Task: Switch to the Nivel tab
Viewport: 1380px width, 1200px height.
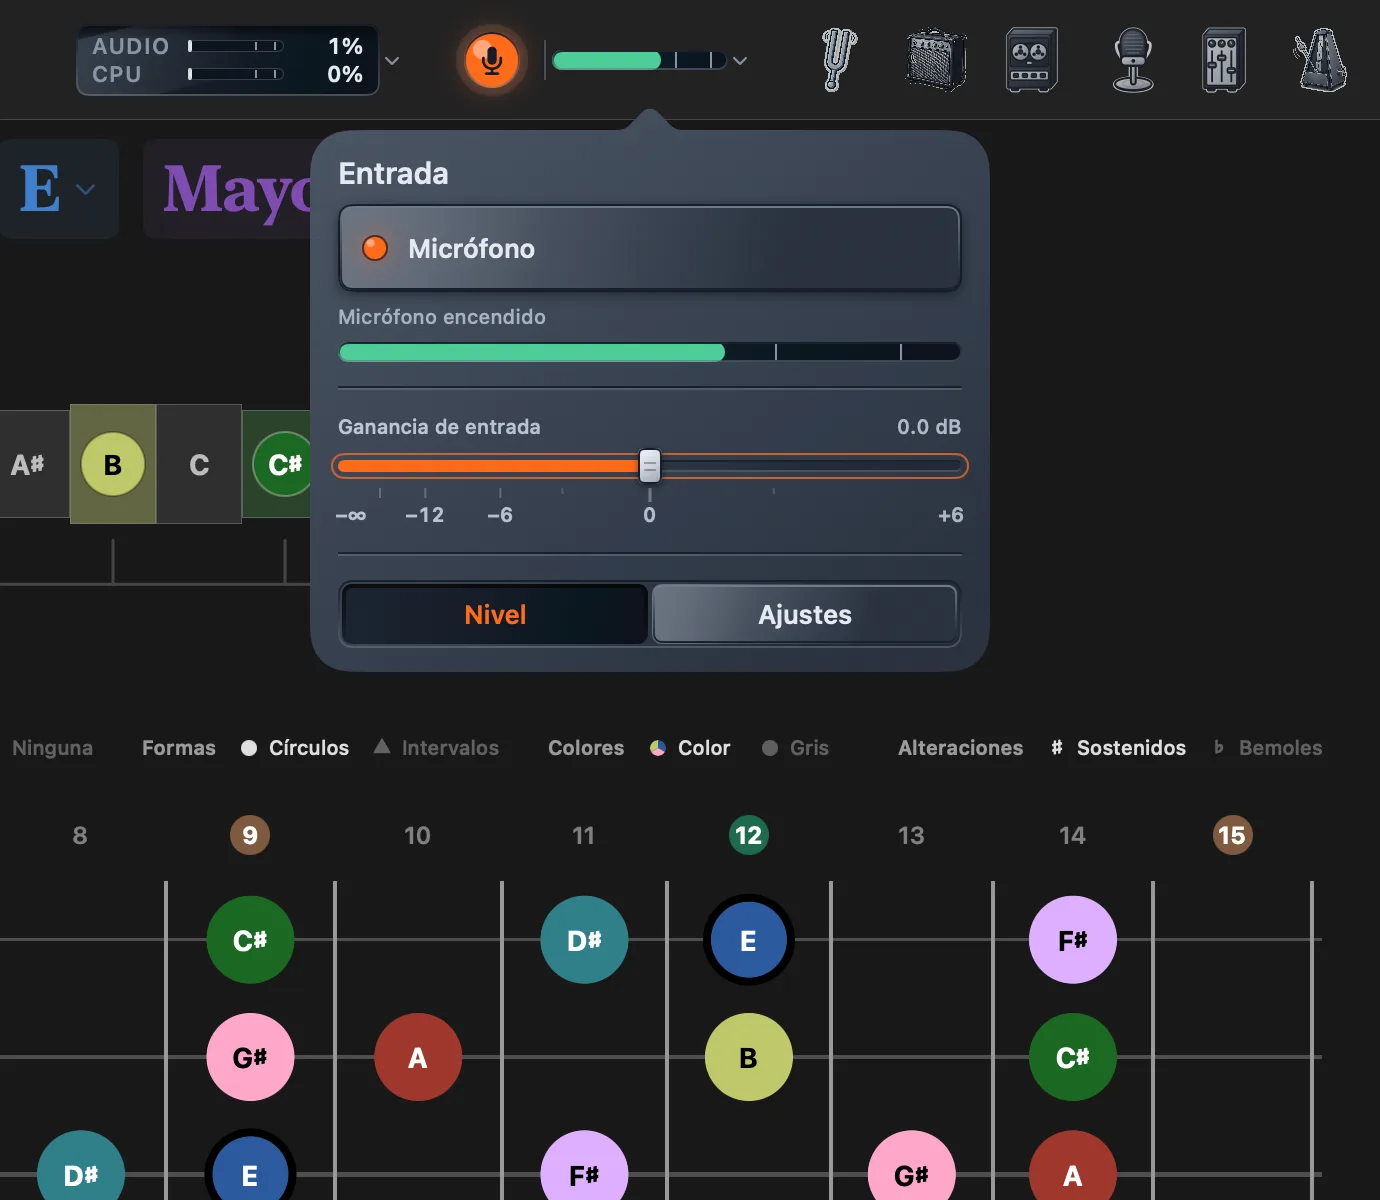Action: 495,614
